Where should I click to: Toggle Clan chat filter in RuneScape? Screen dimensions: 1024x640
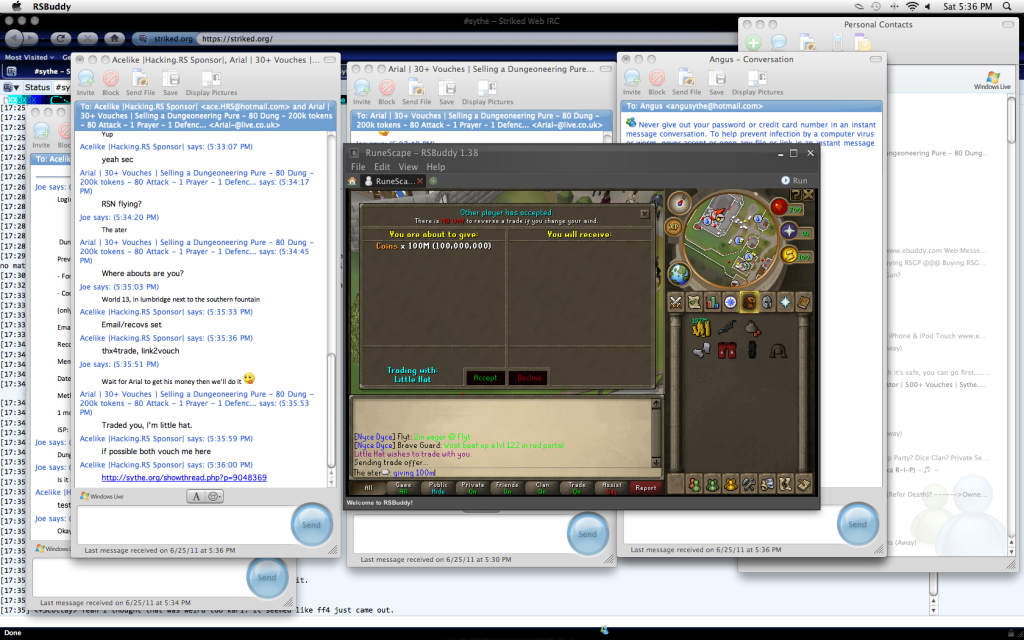tap(542, 488)
